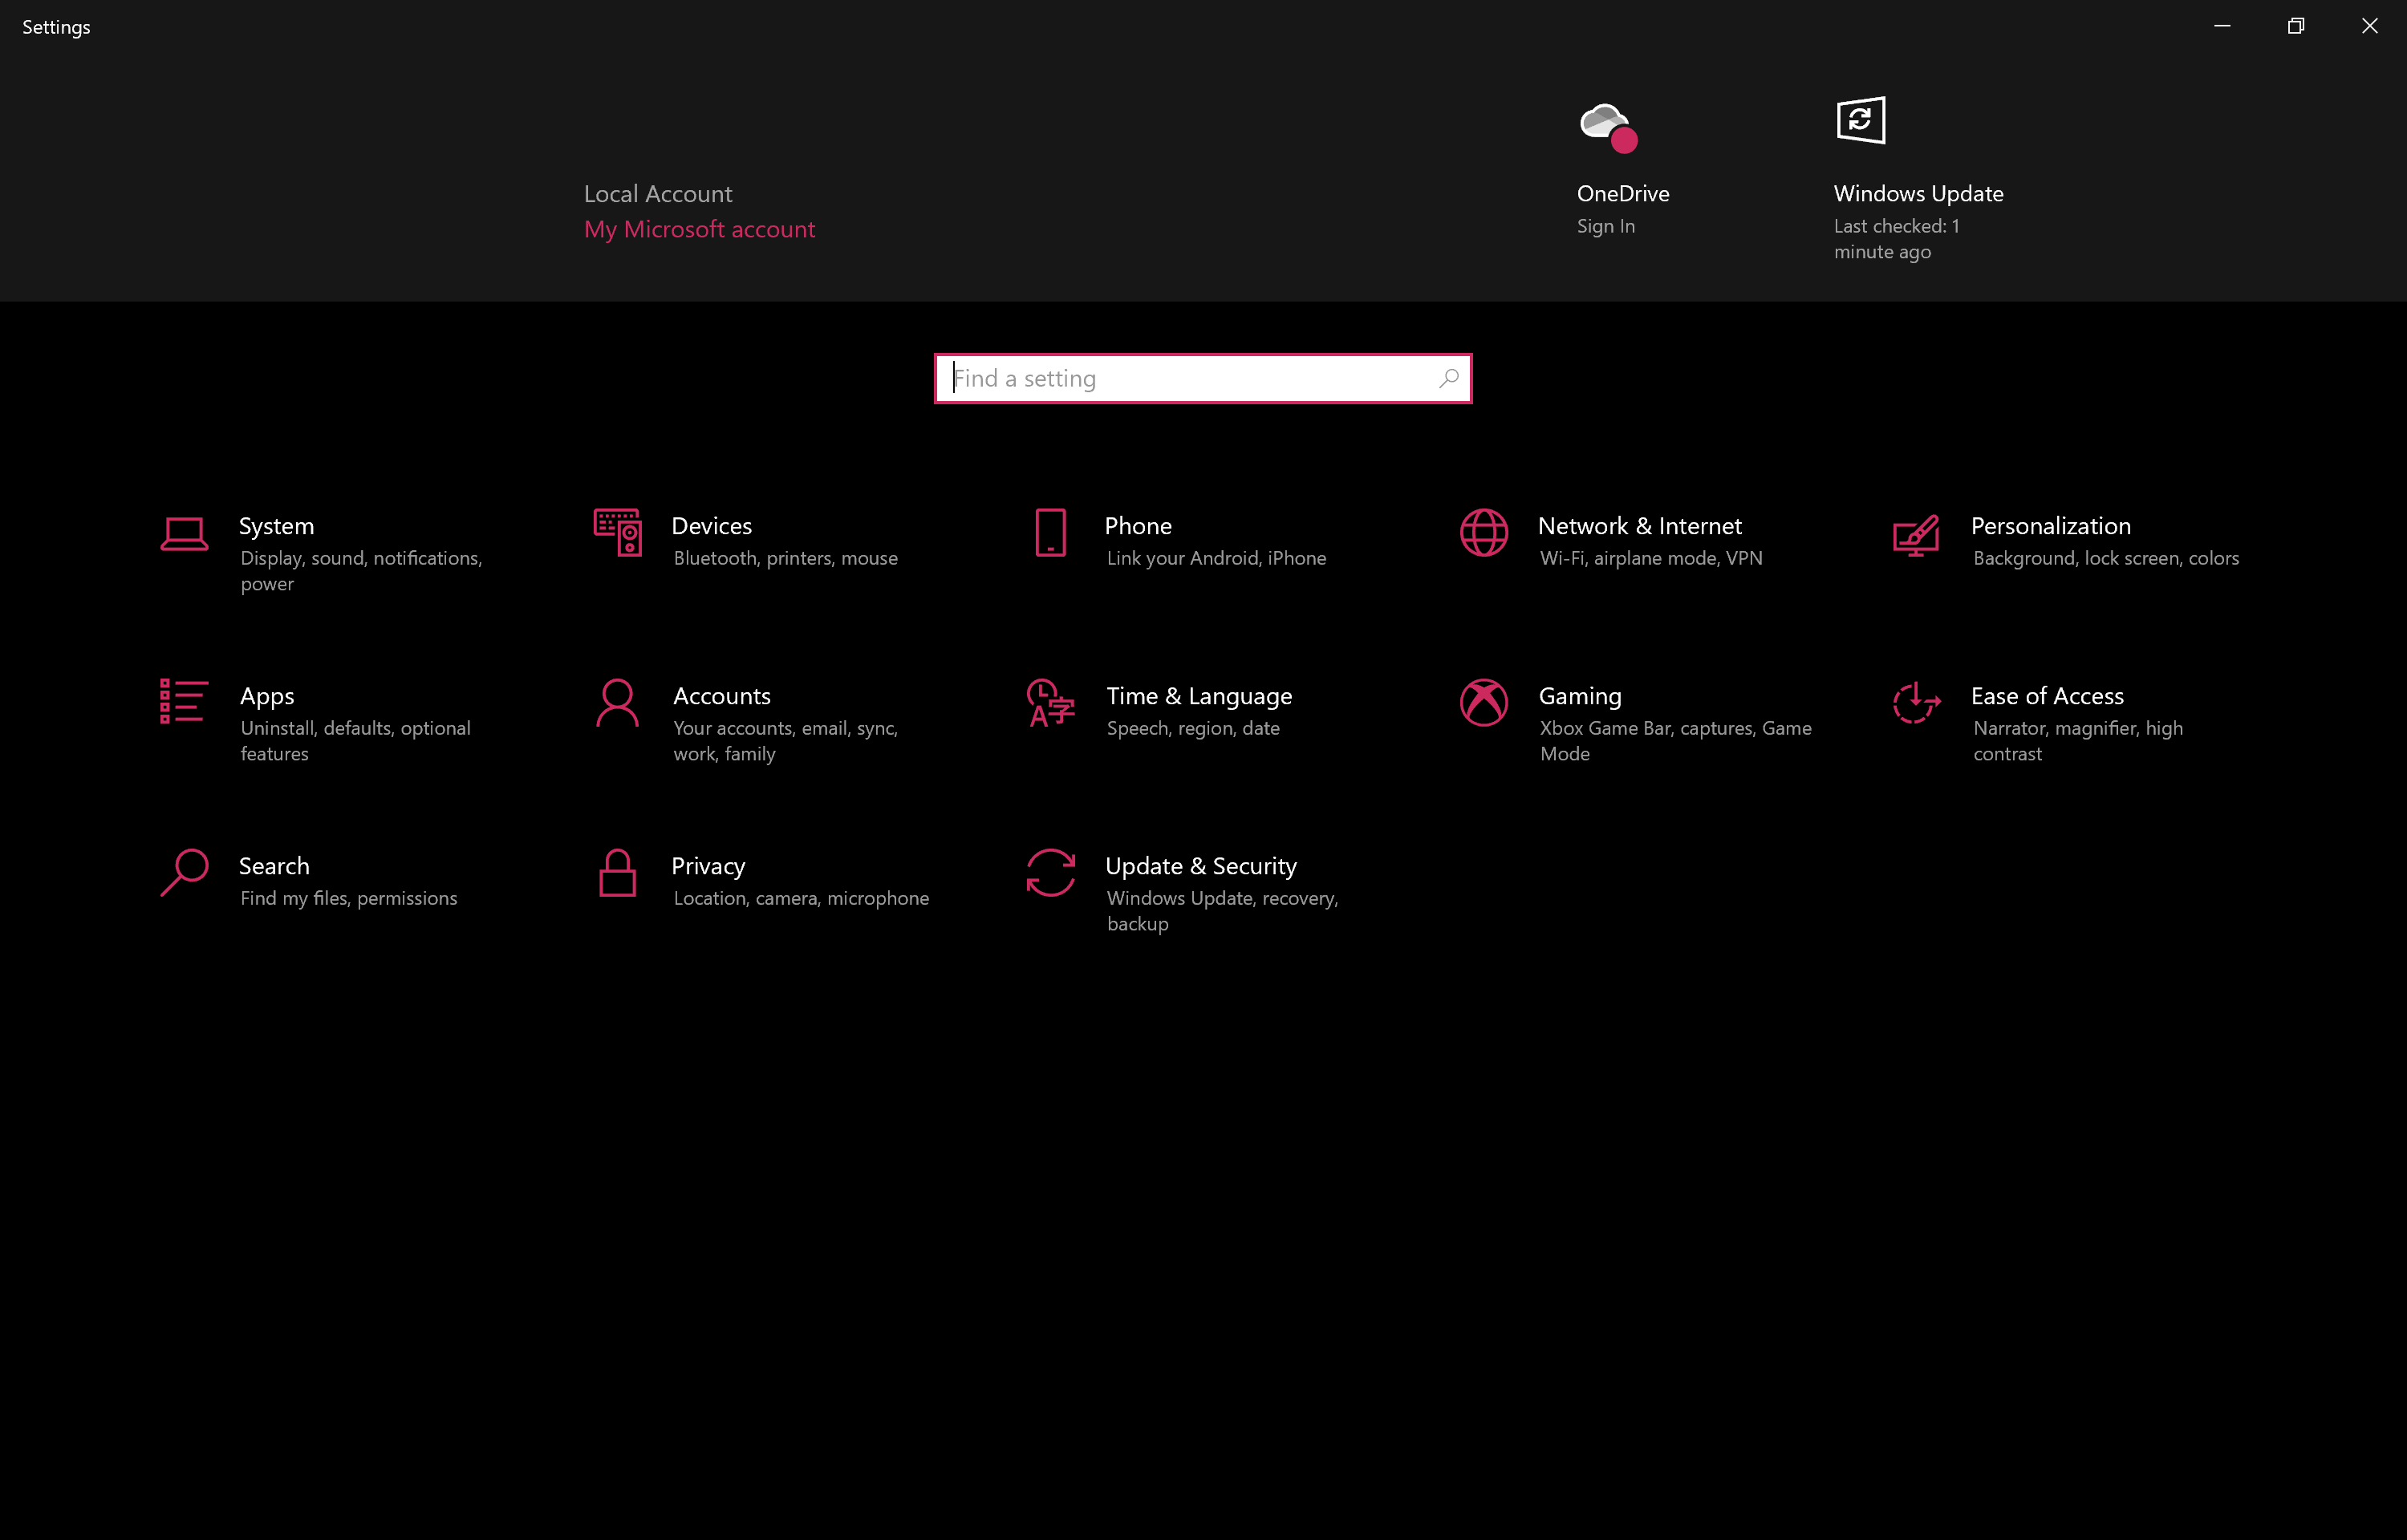Open Time & Language title
Viewport: 2407px width, 1540px height.
(1199, 697)
